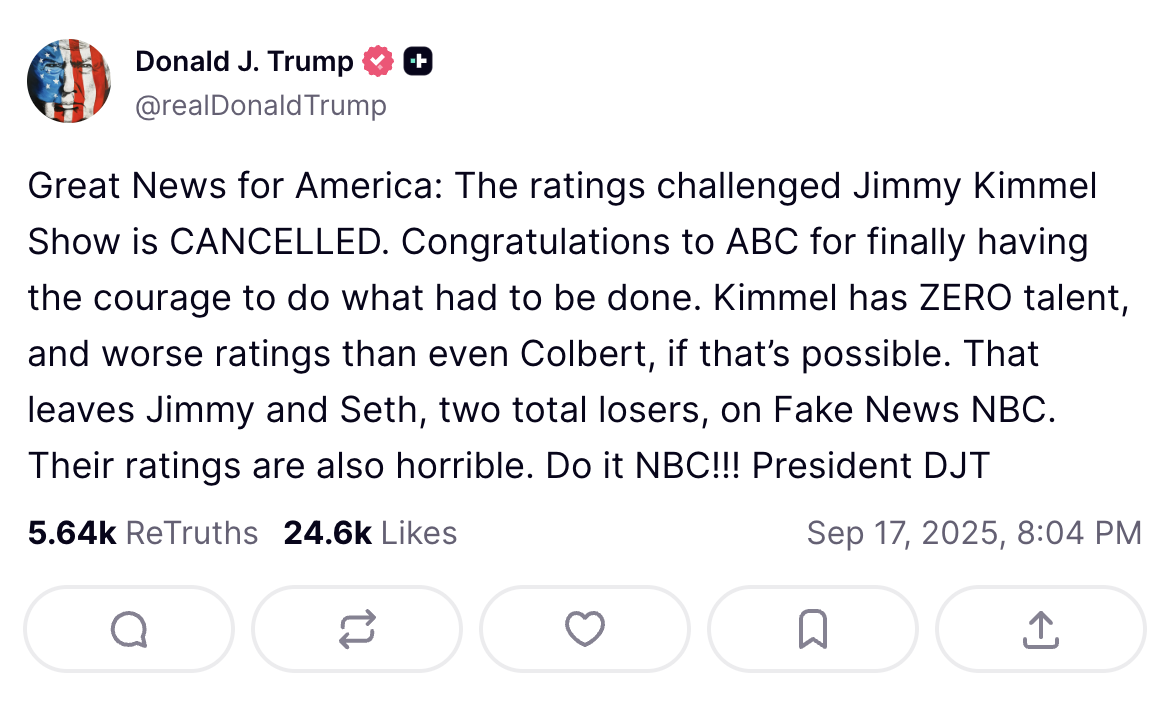Open the reply comment bubble button
The width and height of the screenshot is (1170, 728).
click(x=129, y=629)
